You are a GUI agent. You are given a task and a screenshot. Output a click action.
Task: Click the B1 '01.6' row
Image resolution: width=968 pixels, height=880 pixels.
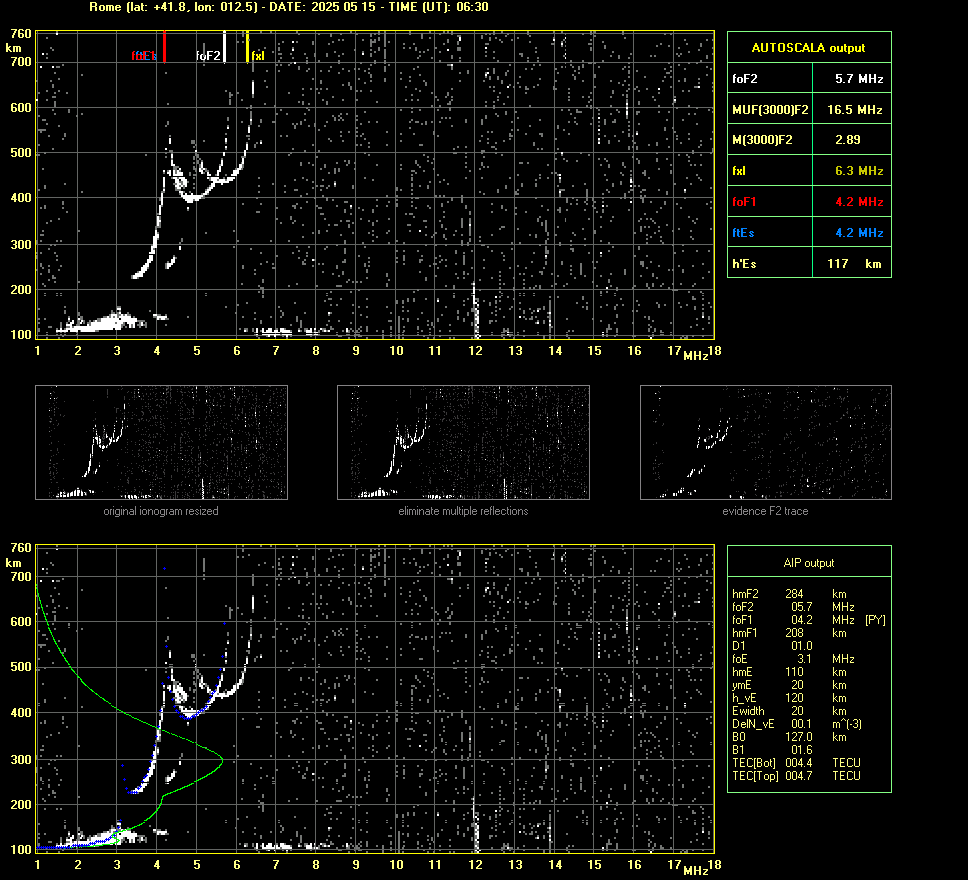pos(772,749)
